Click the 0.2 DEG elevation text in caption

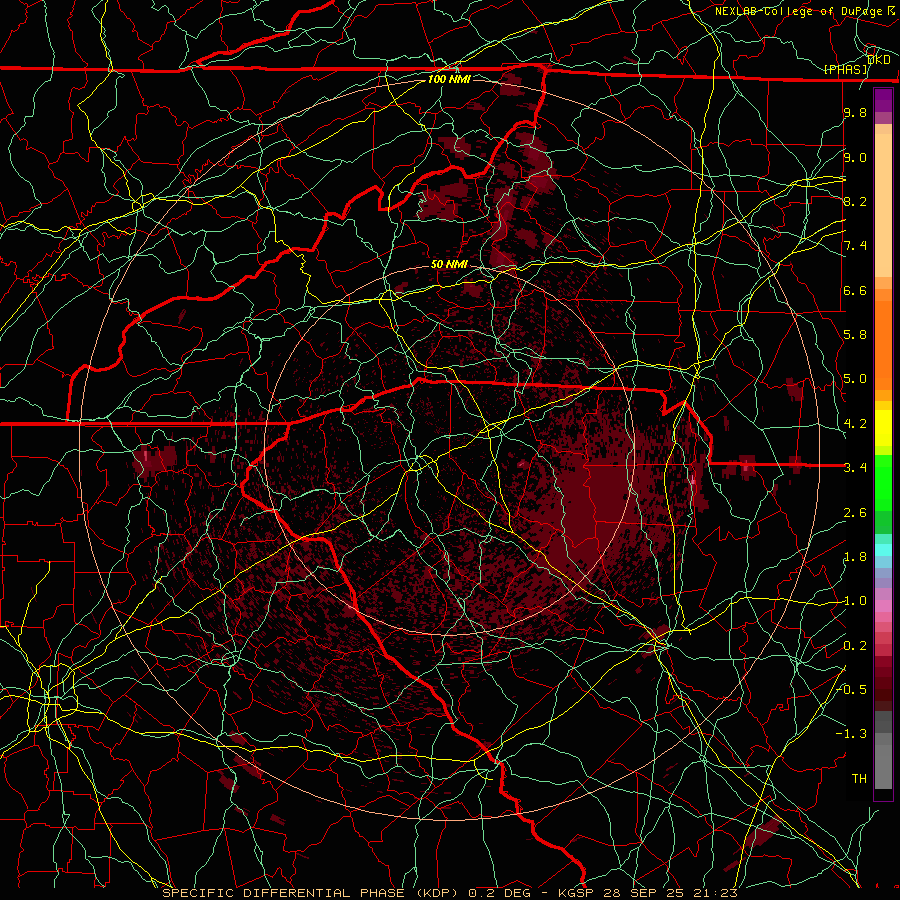point(499,893)
